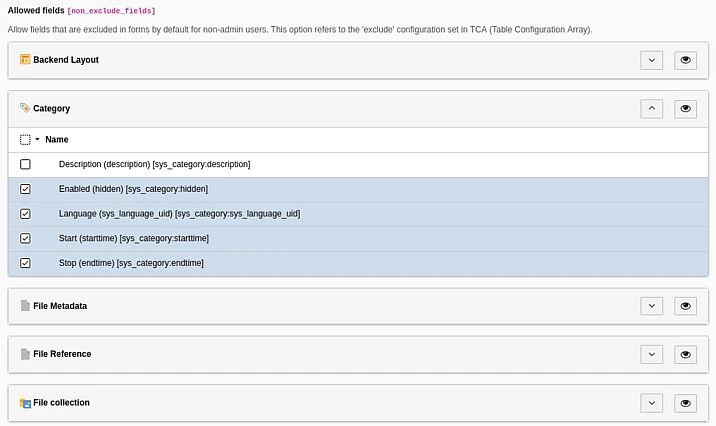Click the Category tag icon
Screen dimensions: 716x426
click(25, 108)
